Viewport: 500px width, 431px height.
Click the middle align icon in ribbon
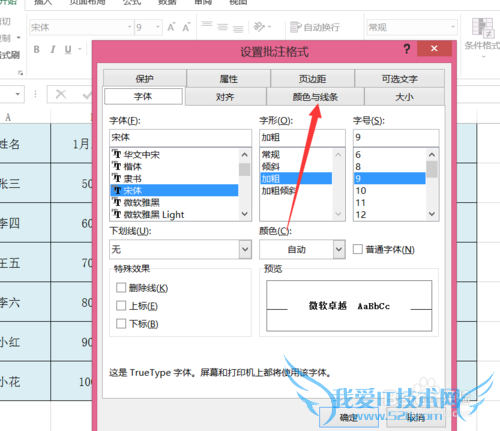(x=222, y=27)
